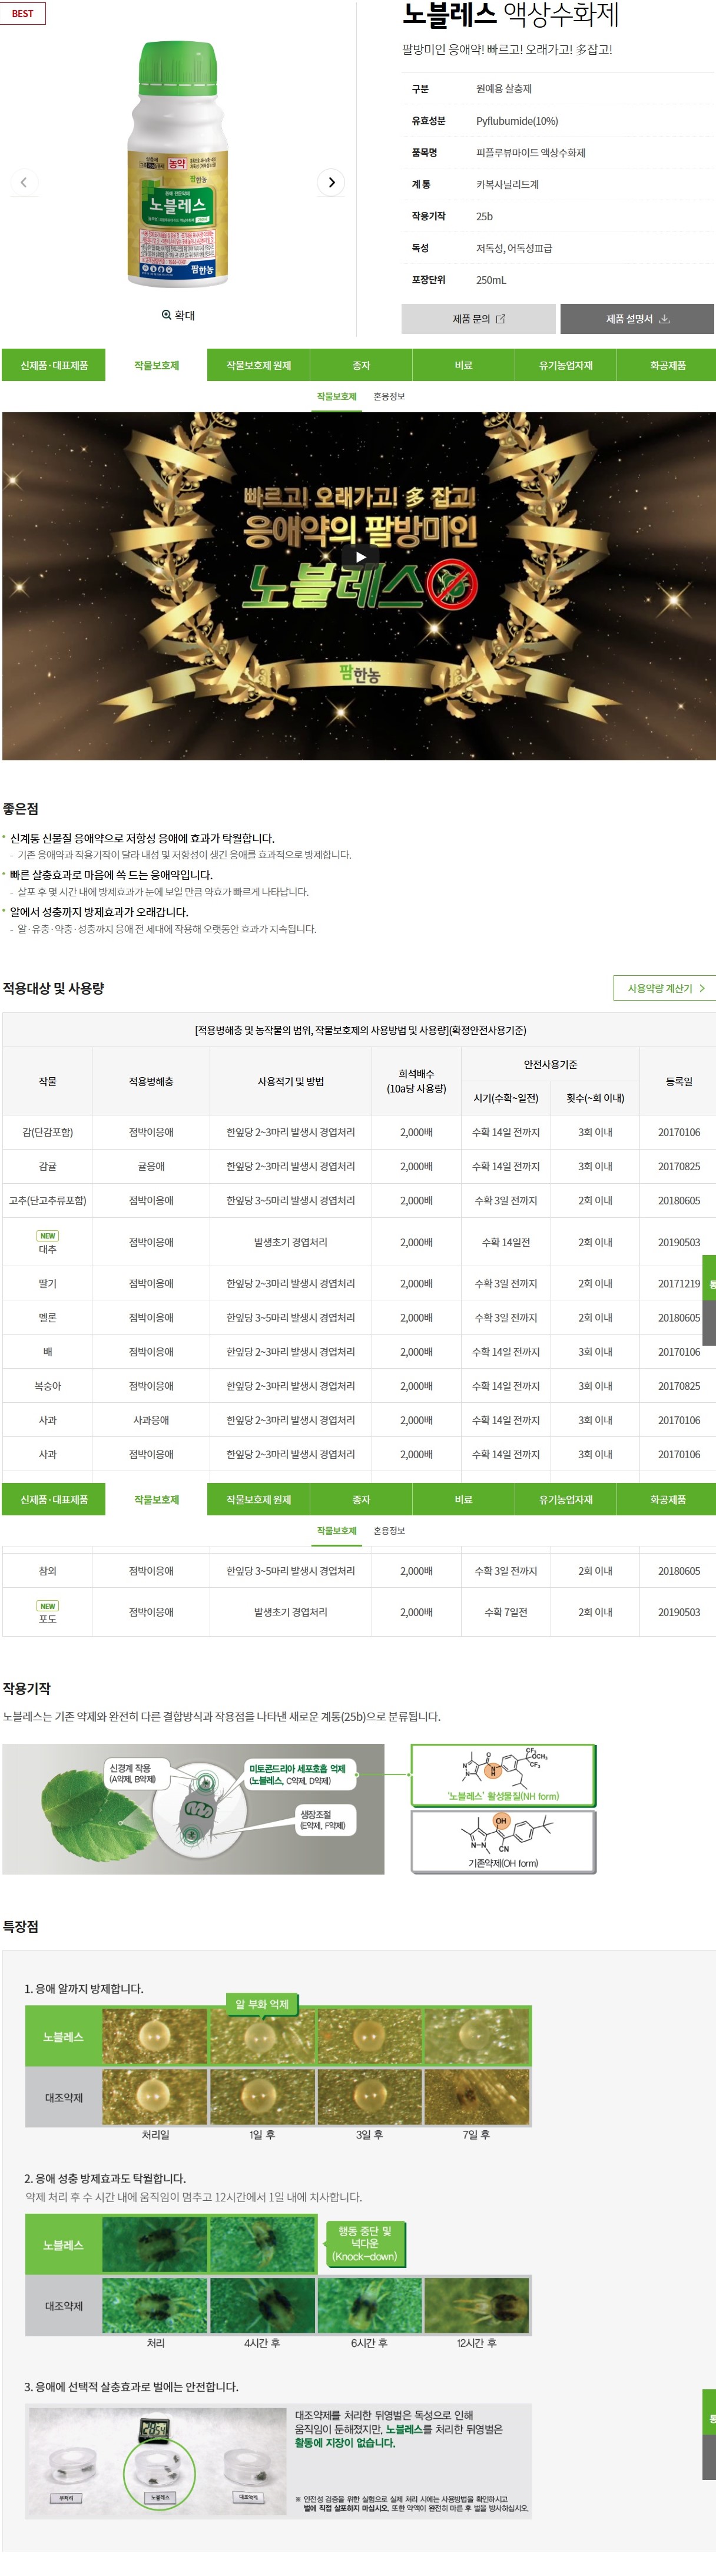Image resolution: width=716 pixels, height=2576 pixels.
Task: Click the 기존약제(OH form) structure image
Action: pyautogui.click(x=503, y=1841)
